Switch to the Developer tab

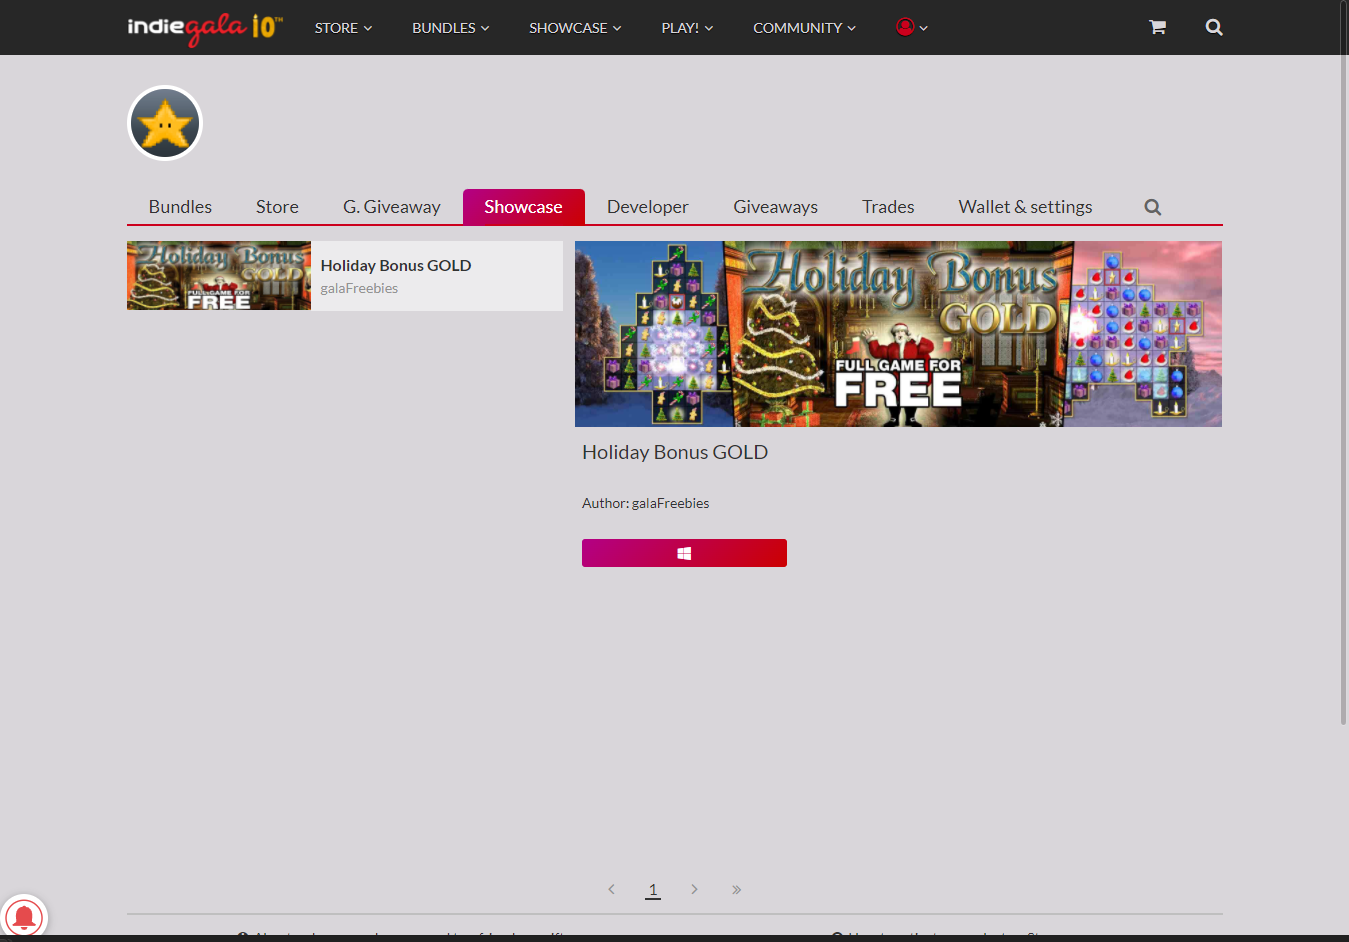click(648, 207)
